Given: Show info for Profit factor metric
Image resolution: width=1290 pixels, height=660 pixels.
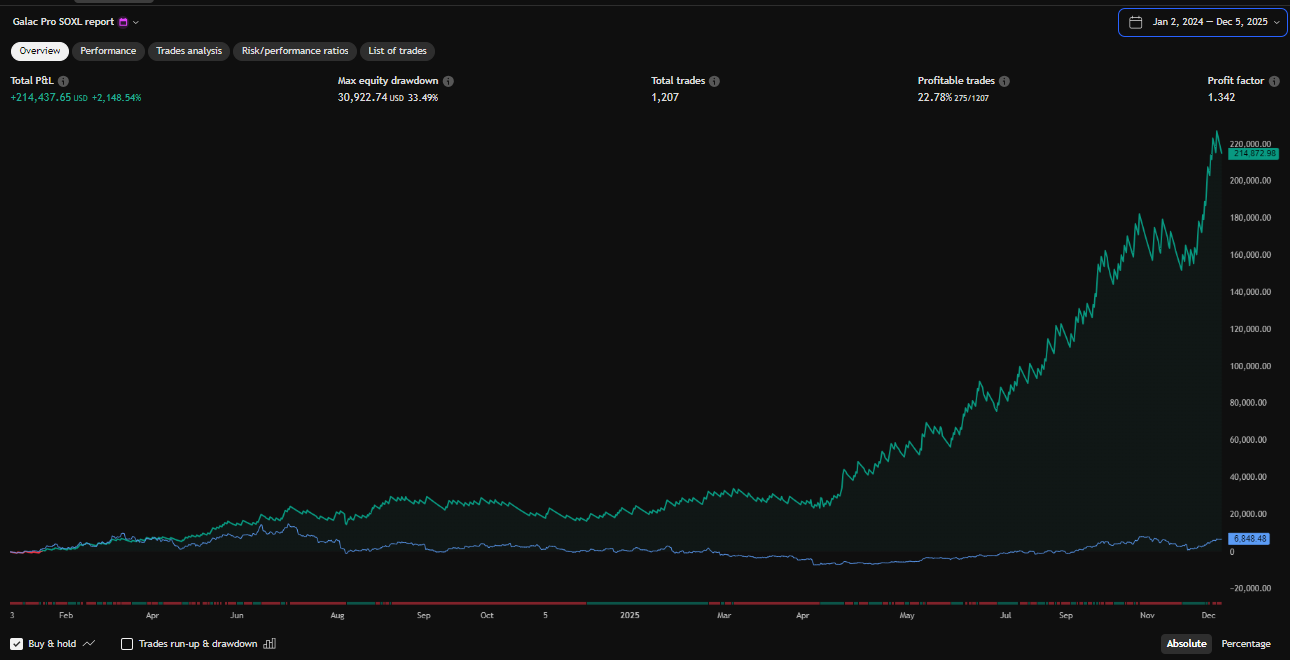Looking at the screenshot, I should coord(1274,81).
